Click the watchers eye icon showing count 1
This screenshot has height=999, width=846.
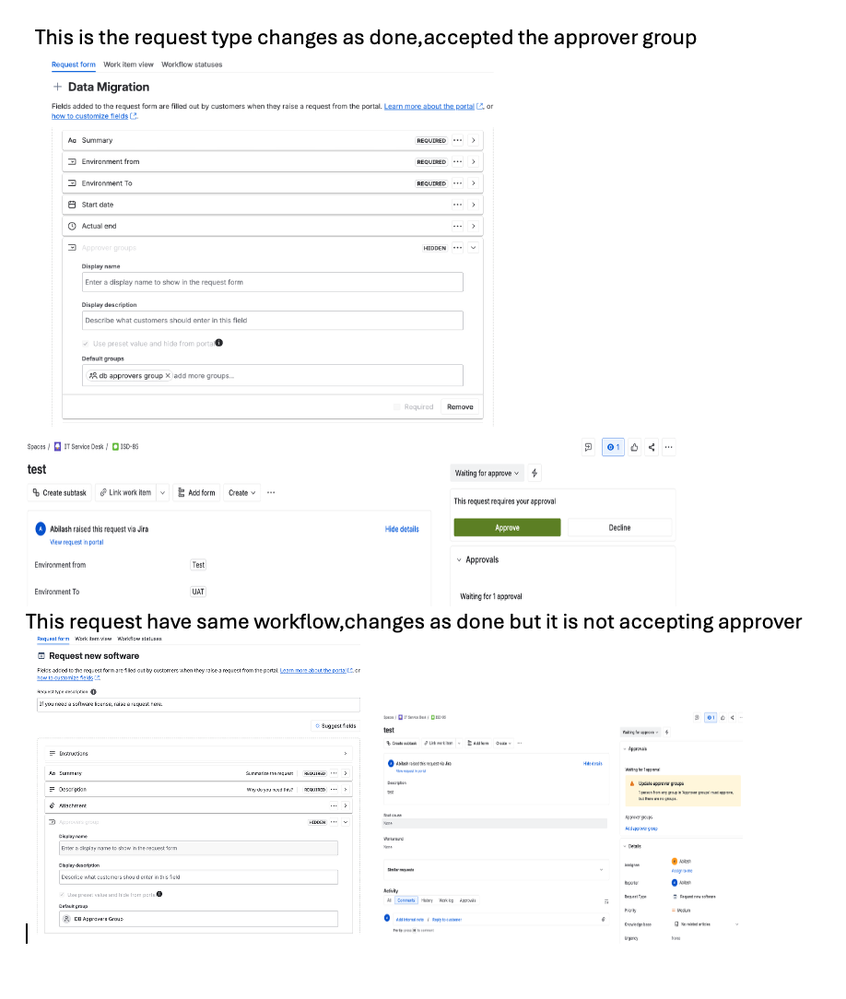tap(612, 447)
